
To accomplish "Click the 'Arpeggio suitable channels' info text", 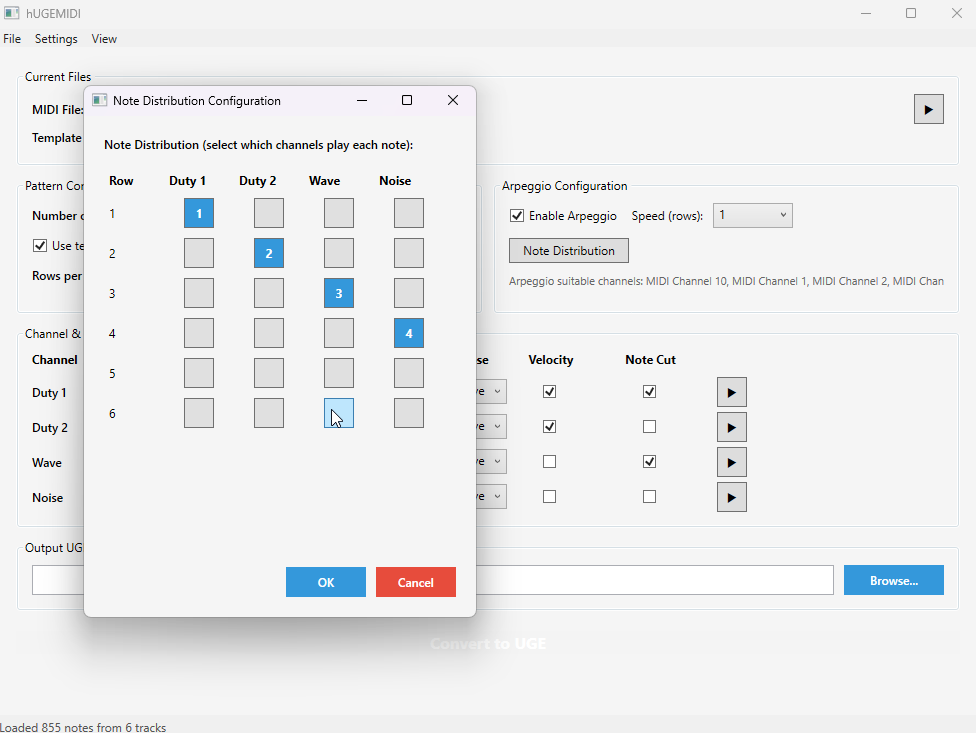I will [726, 281].
